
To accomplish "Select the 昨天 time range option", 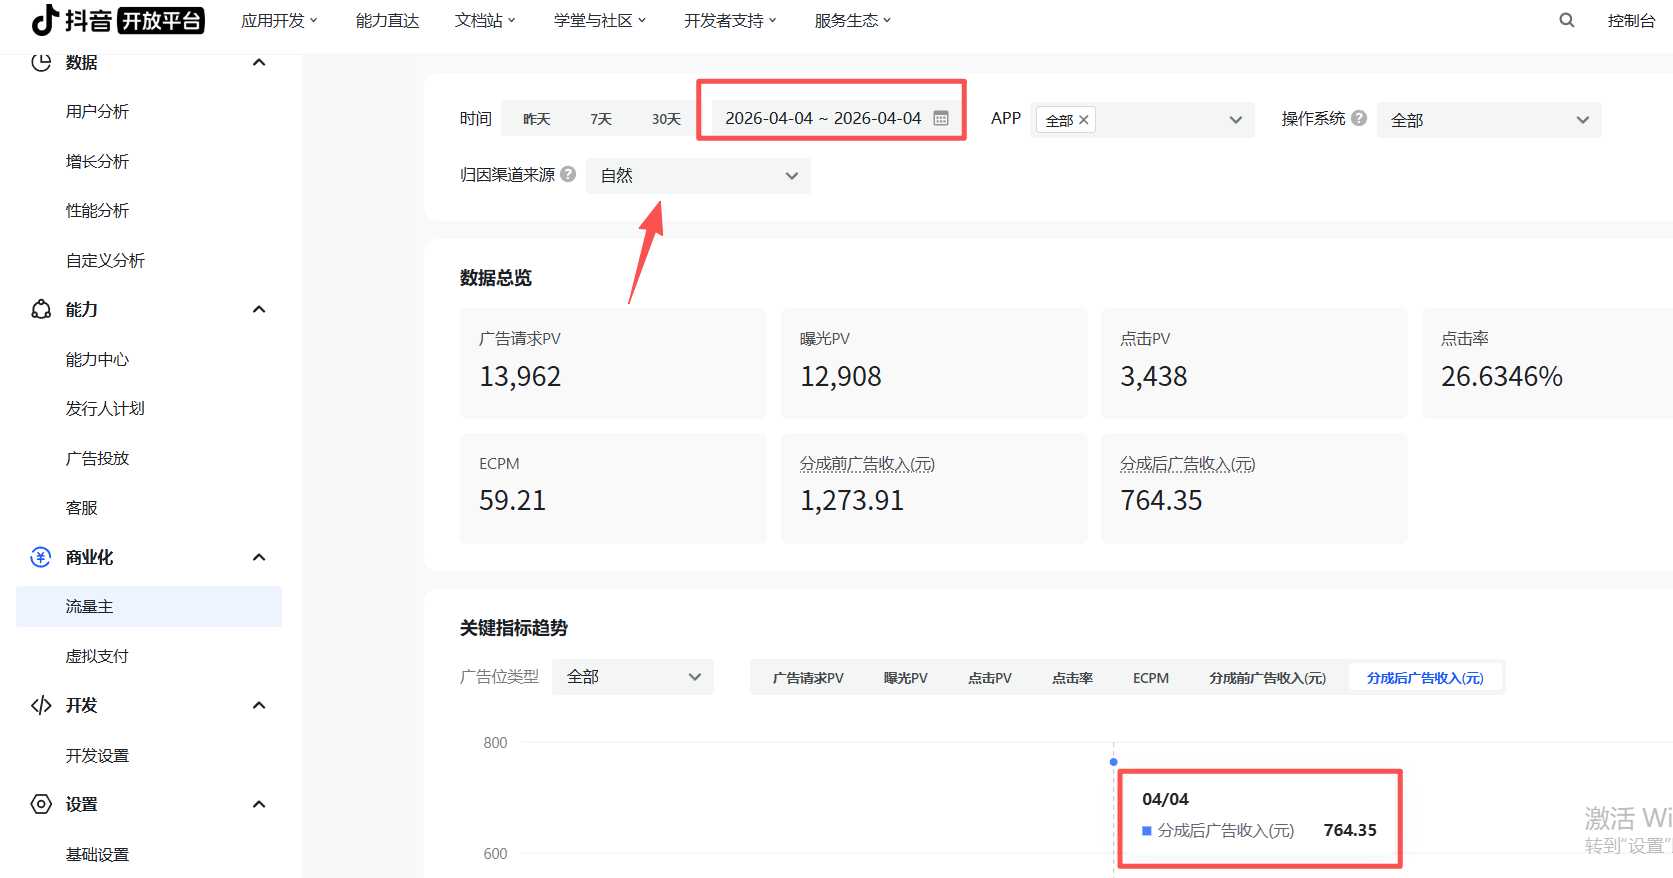I will point(537,119).
